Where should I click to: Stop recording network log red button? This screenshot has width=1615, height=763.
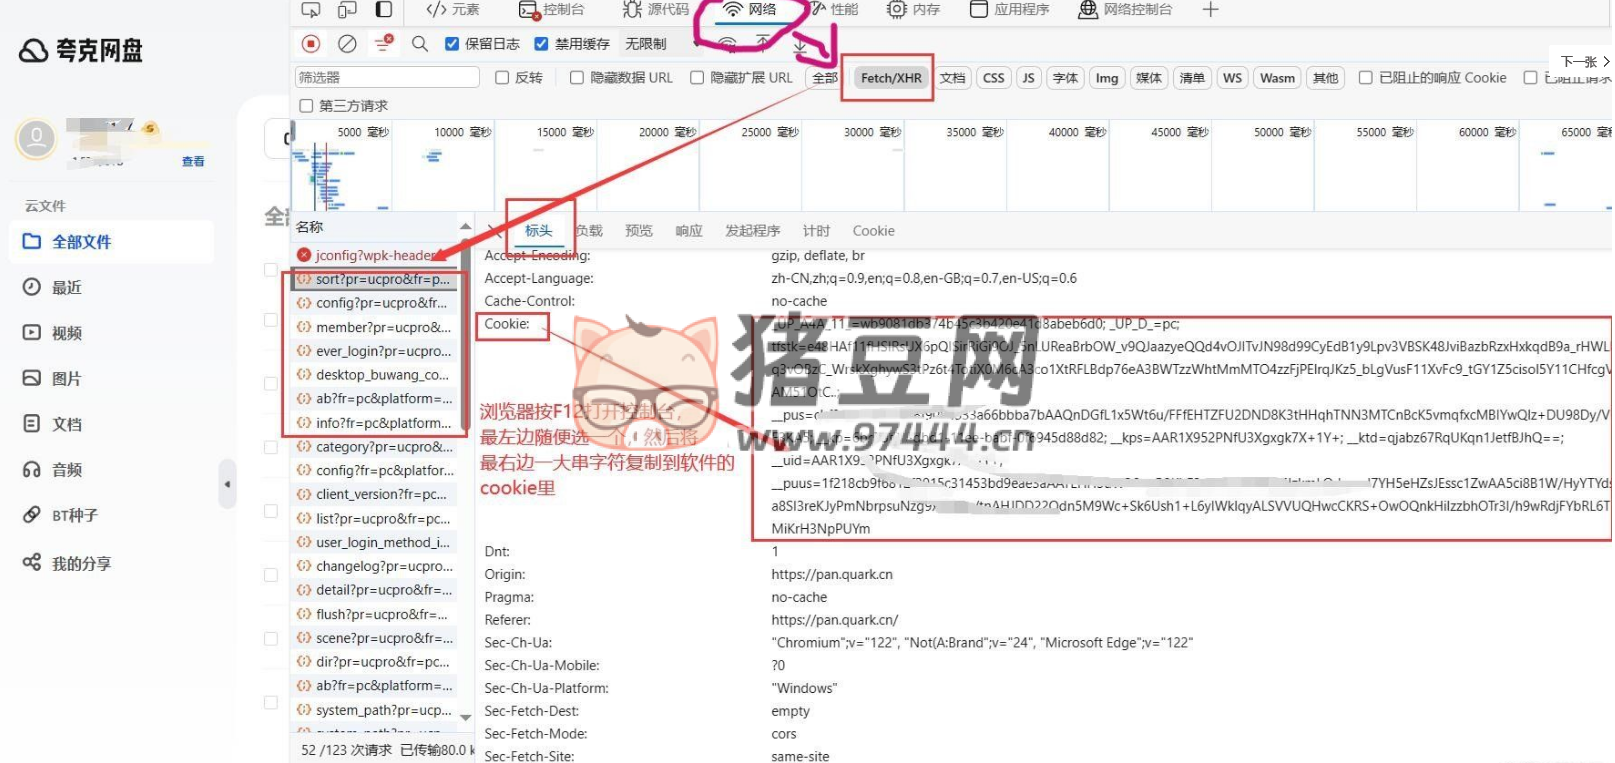[311, 43]
